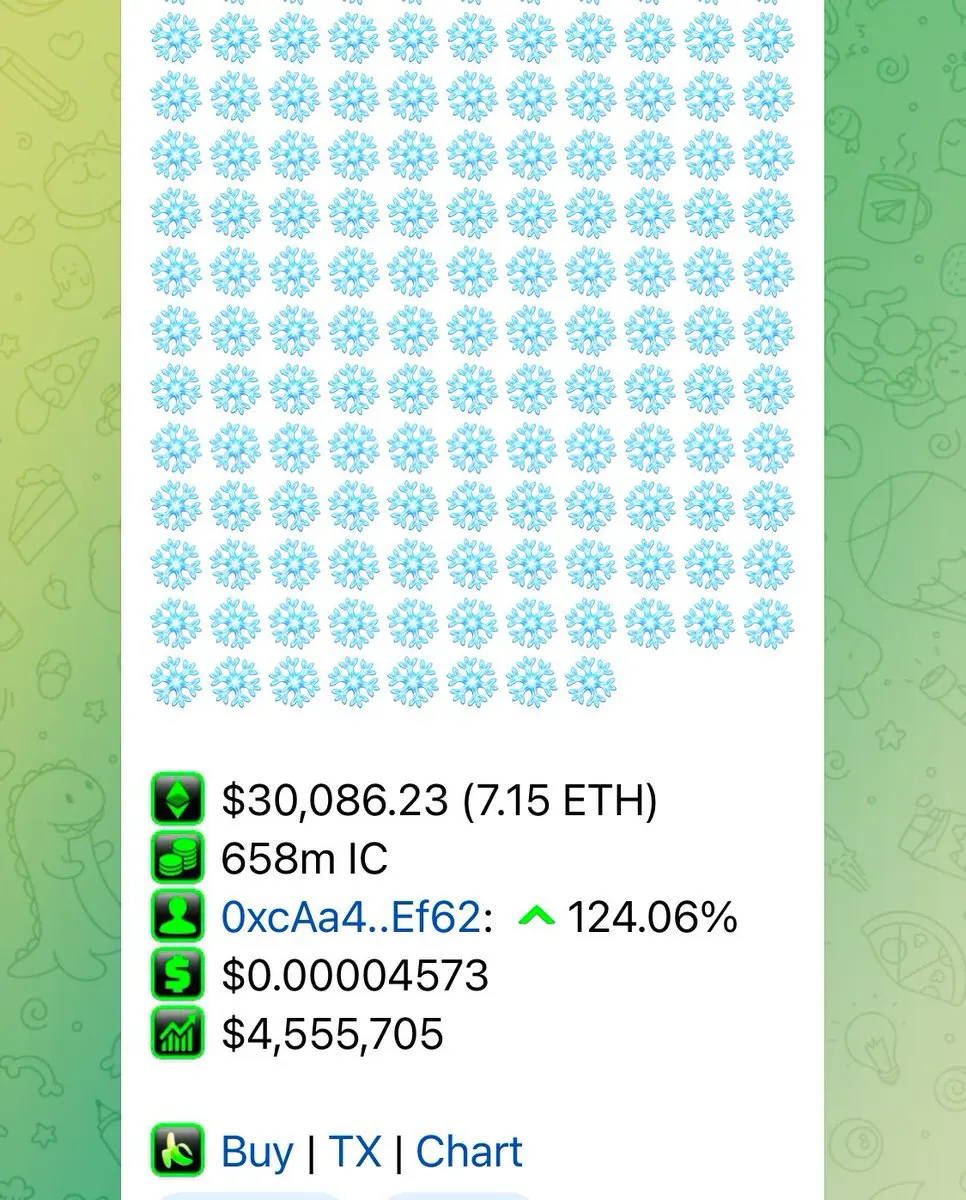Click the green chart growth icon
Screen dimensions: 966x1200
tap(177, 1033)
